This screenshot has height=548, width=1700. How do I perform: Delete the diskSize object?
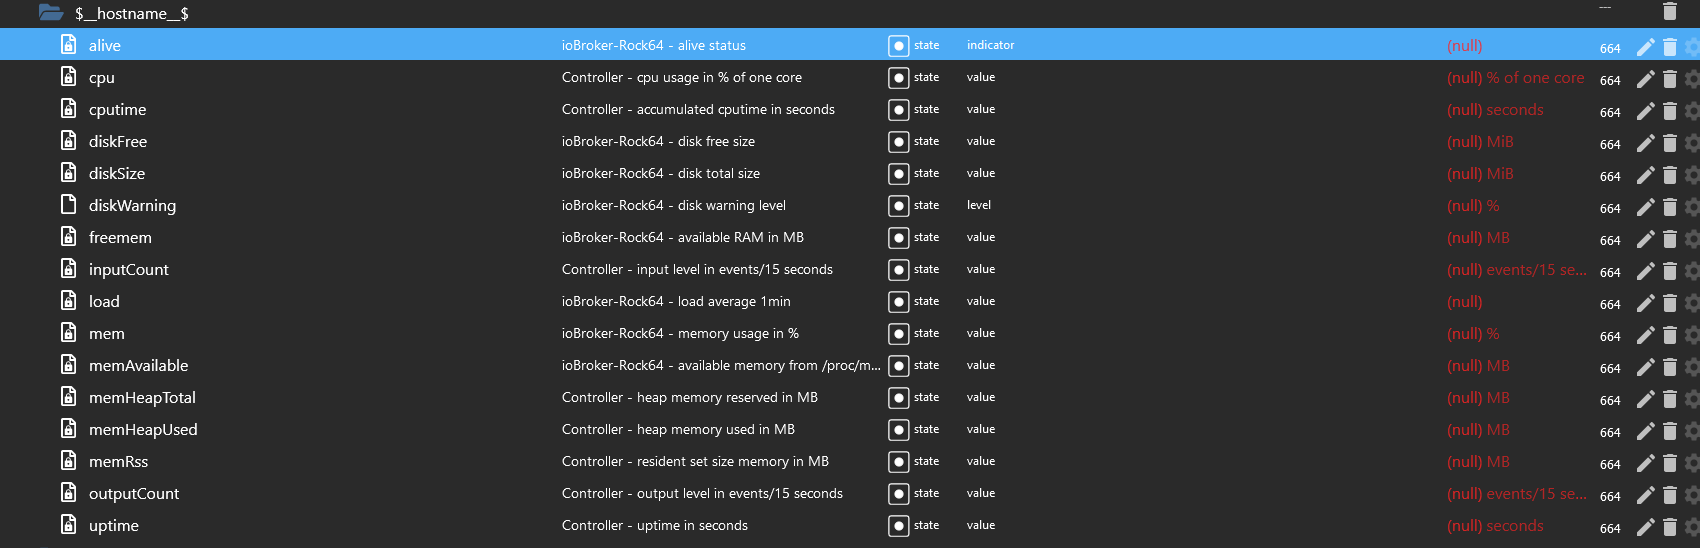[1669, 175]
